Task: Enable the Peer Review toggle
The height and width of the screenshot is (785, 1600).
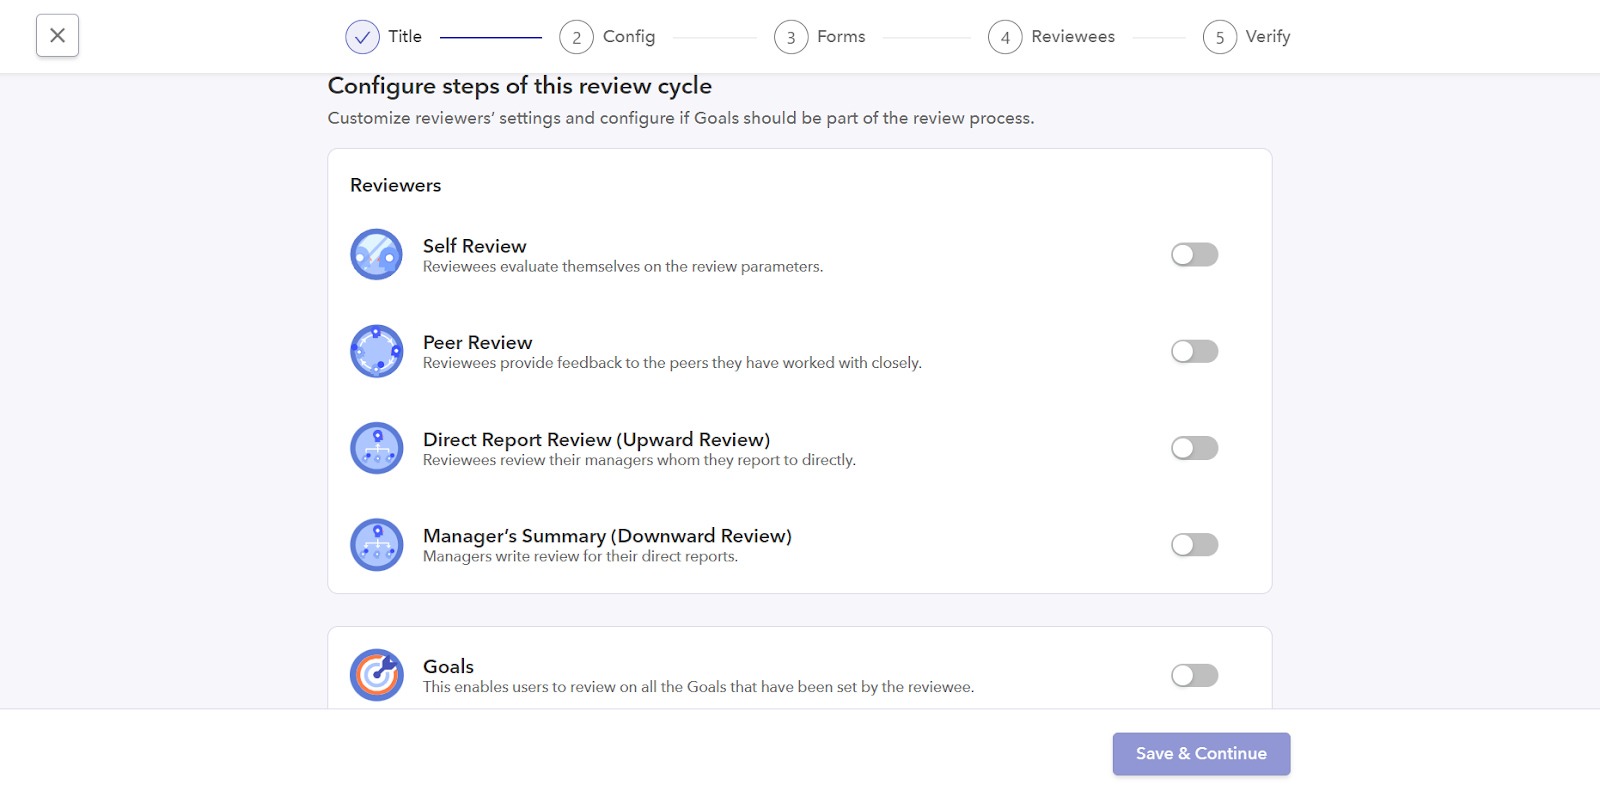Action: pos(1195,351)
